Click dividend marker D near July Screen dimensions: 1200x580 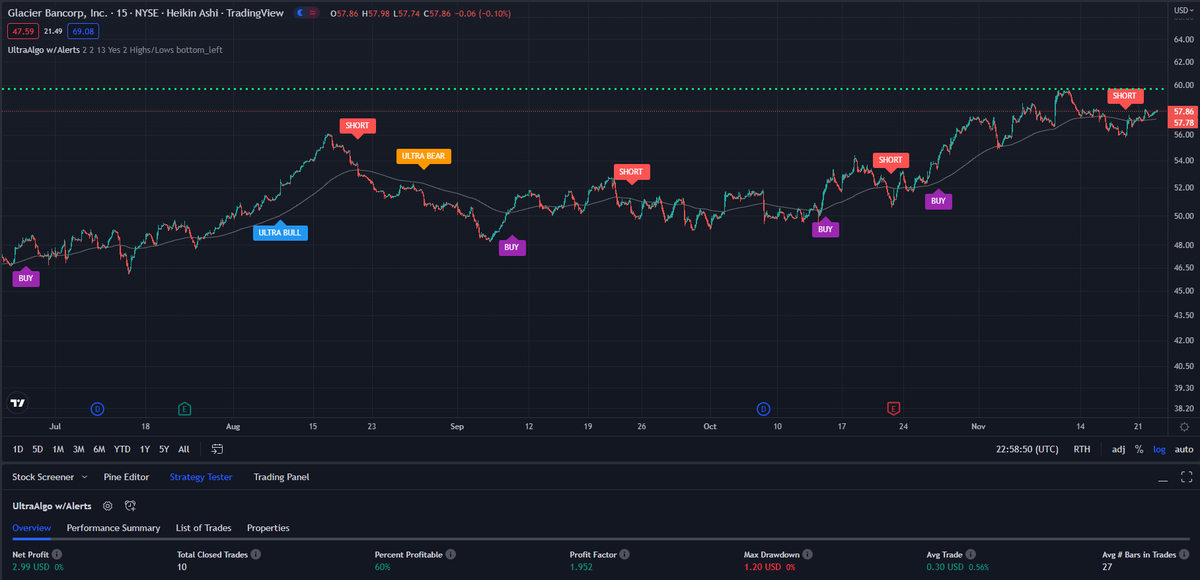pyautogui.click(x=97, y=408)
